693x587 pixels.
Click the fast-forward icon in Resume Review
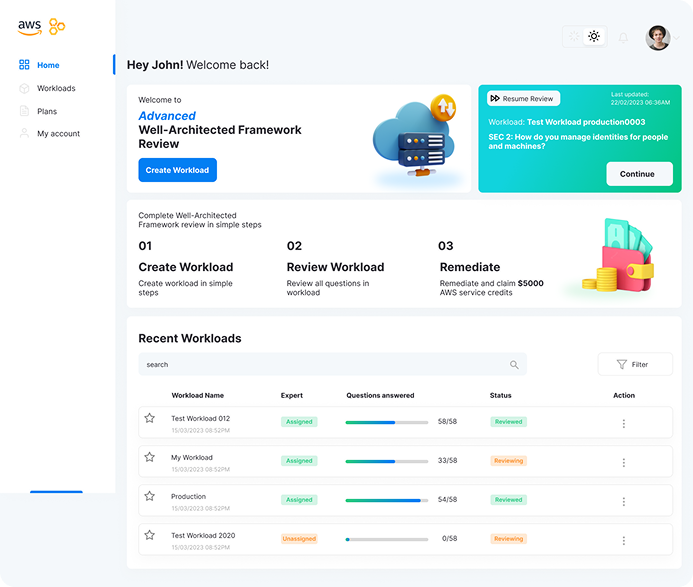point(495,98)
